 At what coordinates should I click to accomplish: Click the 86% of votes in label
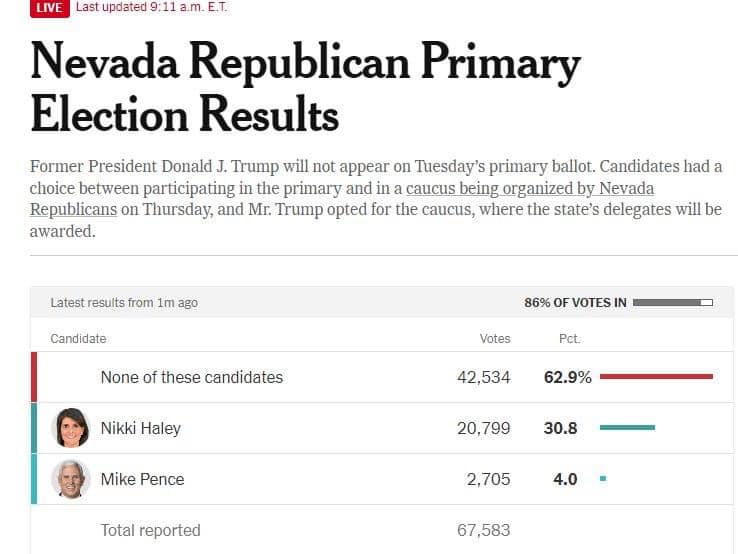[575, 303]
